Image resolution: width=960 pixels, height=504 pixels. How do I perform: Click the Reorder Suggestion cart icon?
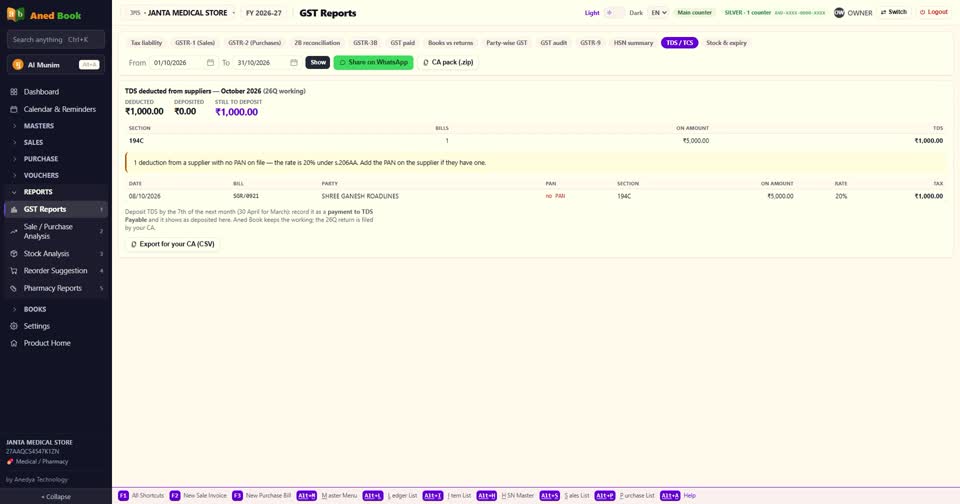pyautogui.click(x=13, y=271)
